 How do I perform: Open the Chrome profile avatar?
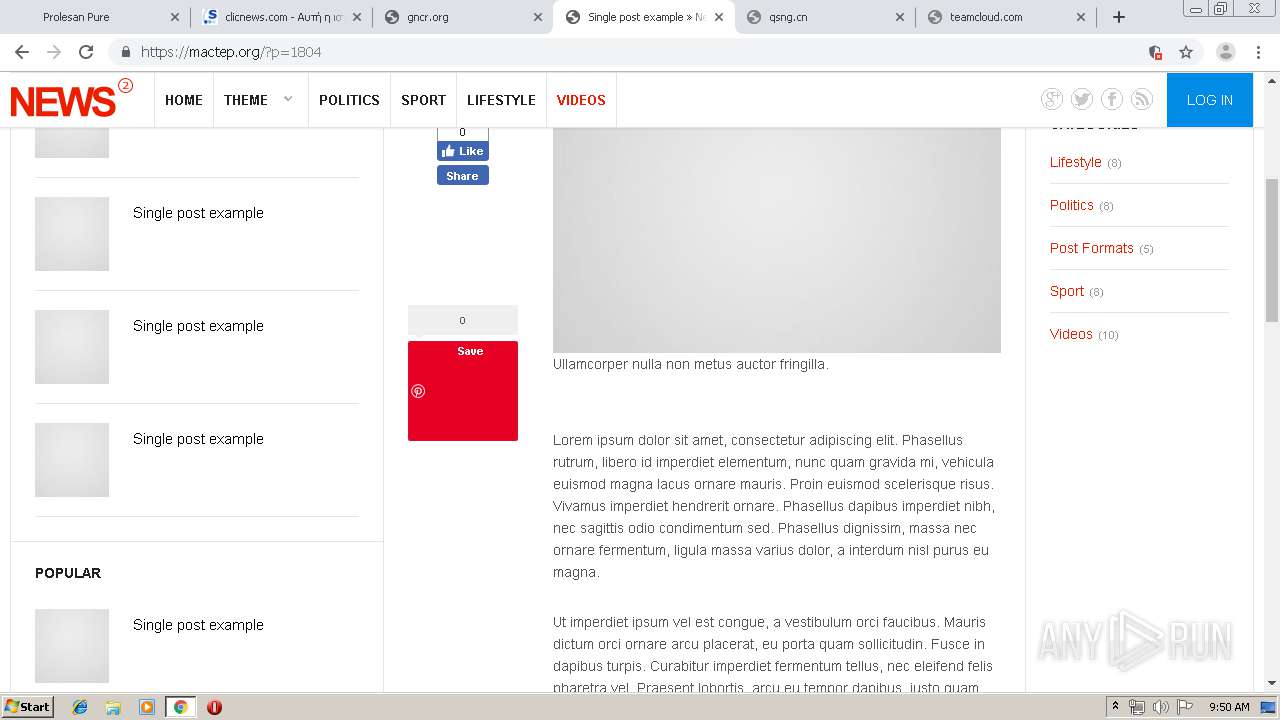1225,52
